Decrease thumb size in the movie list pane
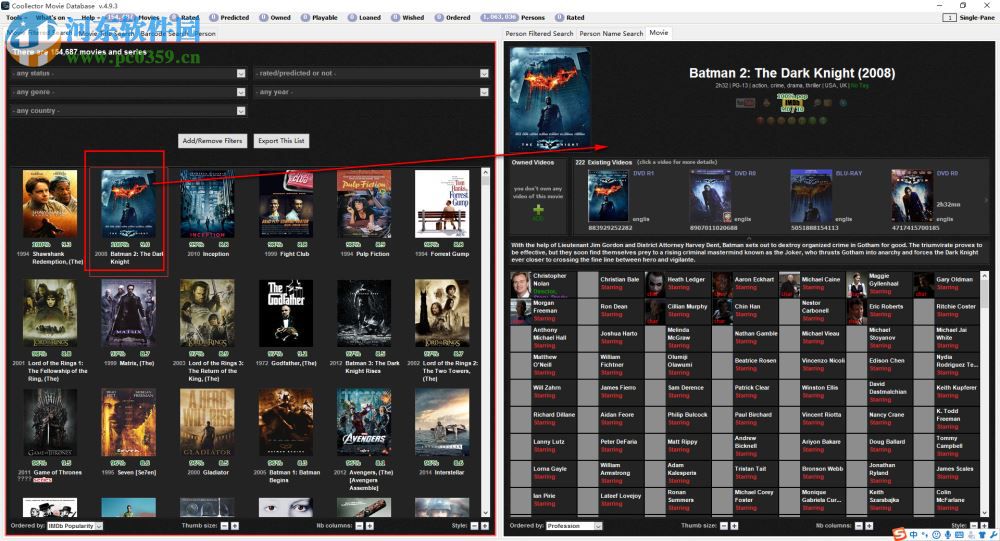 (x=224, y=526)
